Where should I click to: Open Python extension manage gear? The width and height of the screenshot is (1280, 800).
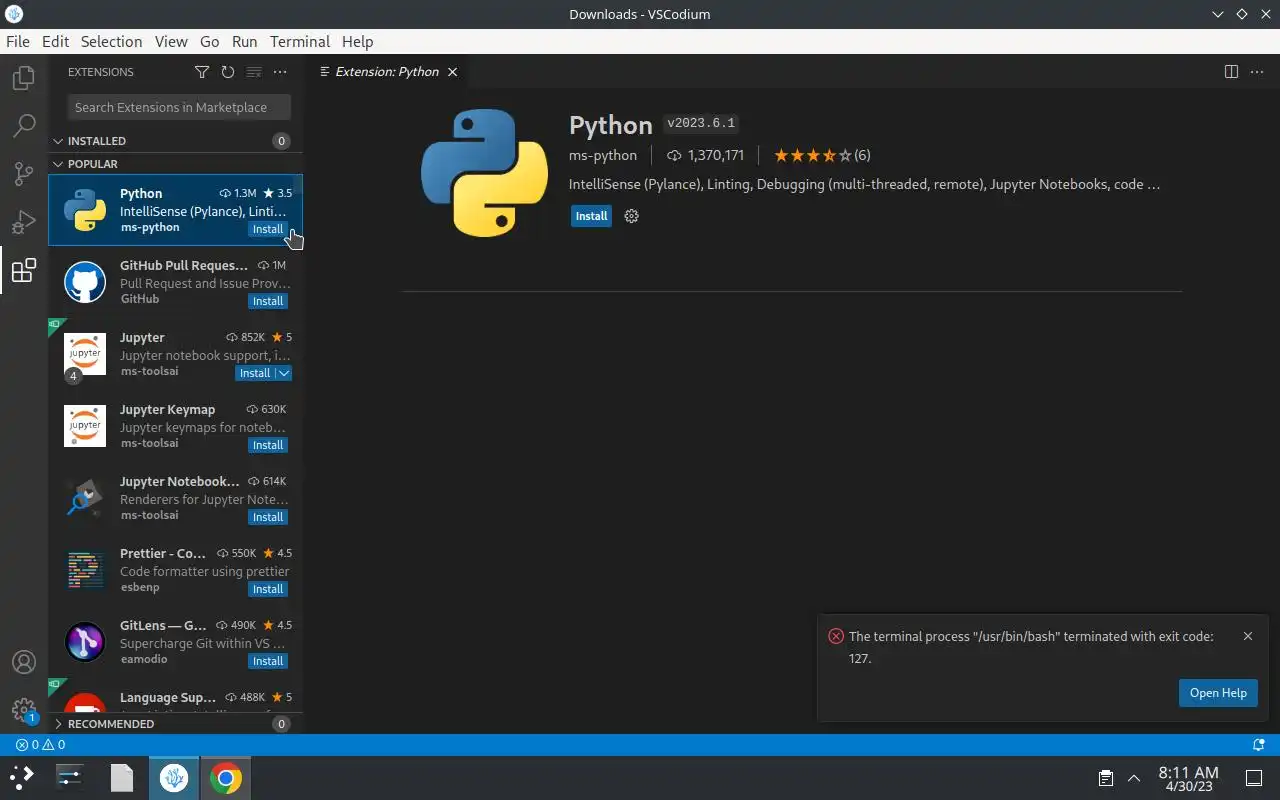click(x=631, y=216)
